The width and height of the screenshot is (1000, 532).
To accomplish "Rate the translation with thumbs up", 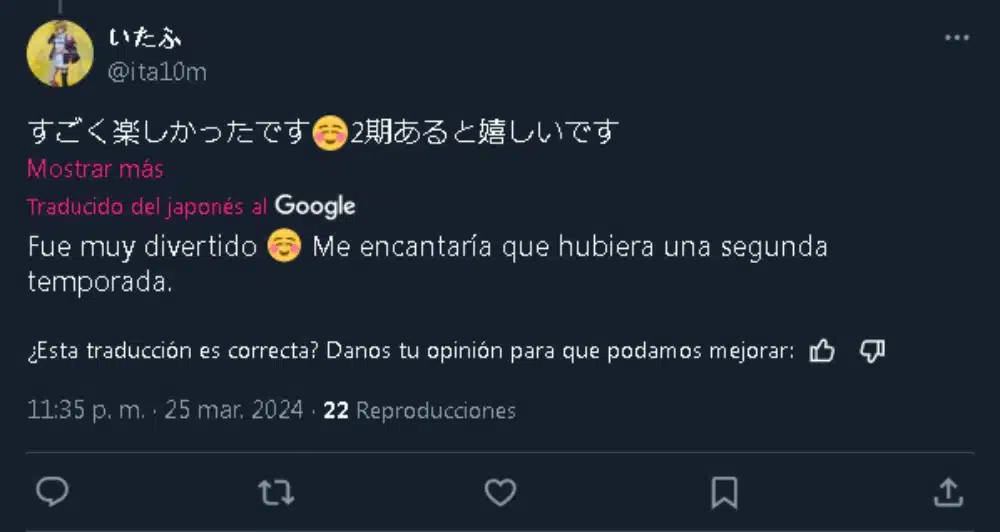I will [822, 351].
